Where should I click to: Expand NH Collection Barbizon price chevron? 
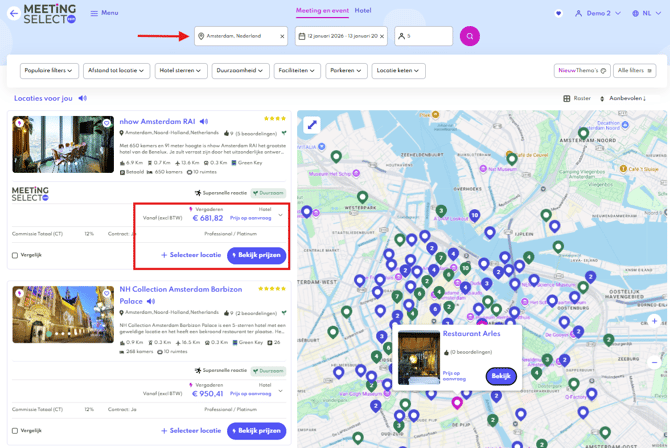[x=280, y=391]
